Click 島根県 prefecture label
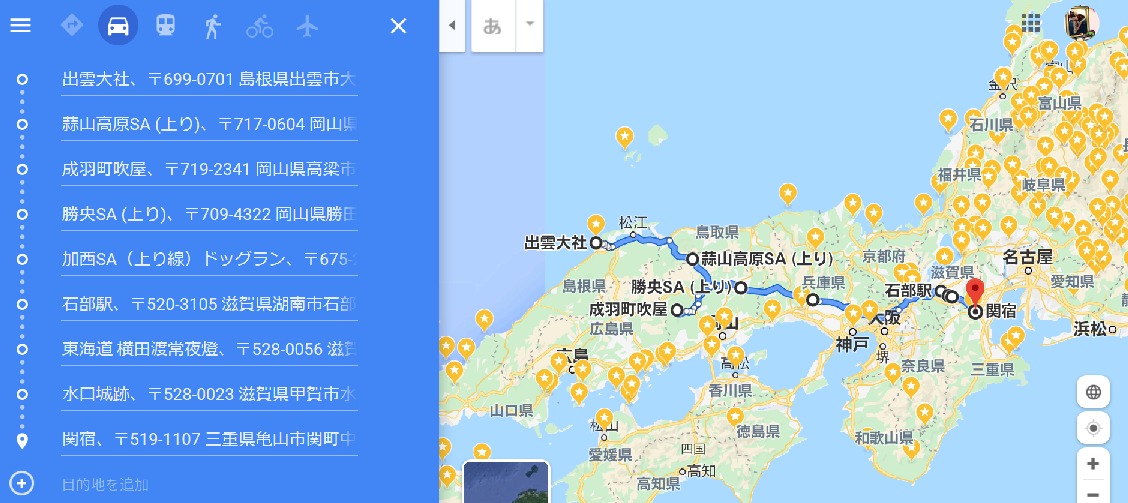The width and height of the screenshot is (1128, 503). (583, 285)
